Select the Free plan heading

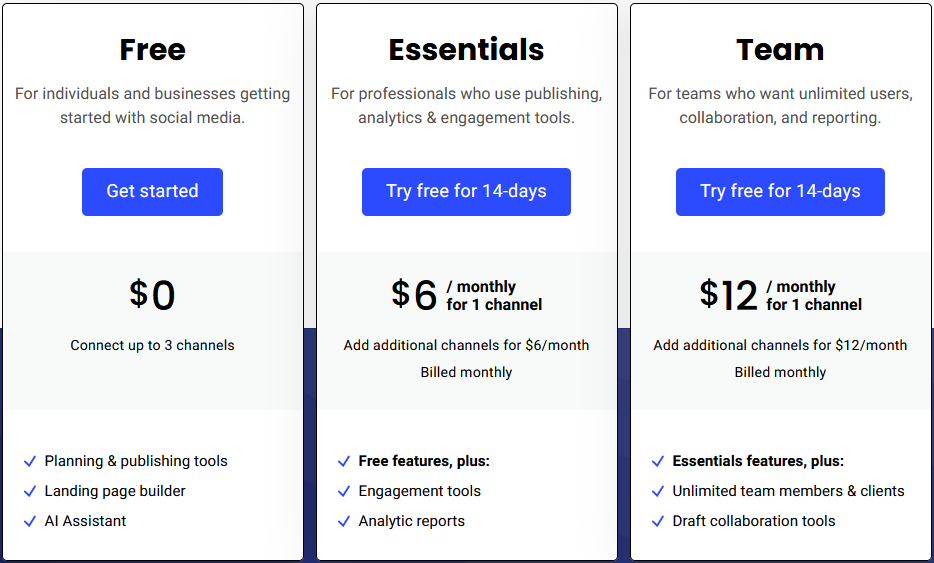(x=152, y=49)
